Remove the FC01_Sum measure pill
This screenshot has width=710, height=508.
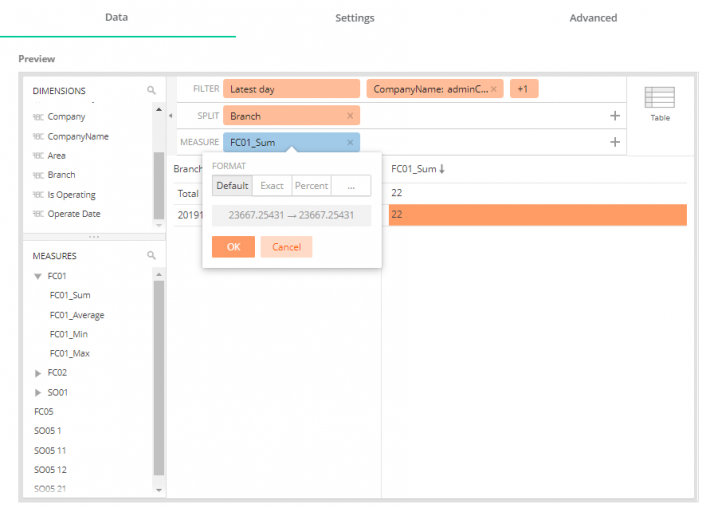(350, 142)
